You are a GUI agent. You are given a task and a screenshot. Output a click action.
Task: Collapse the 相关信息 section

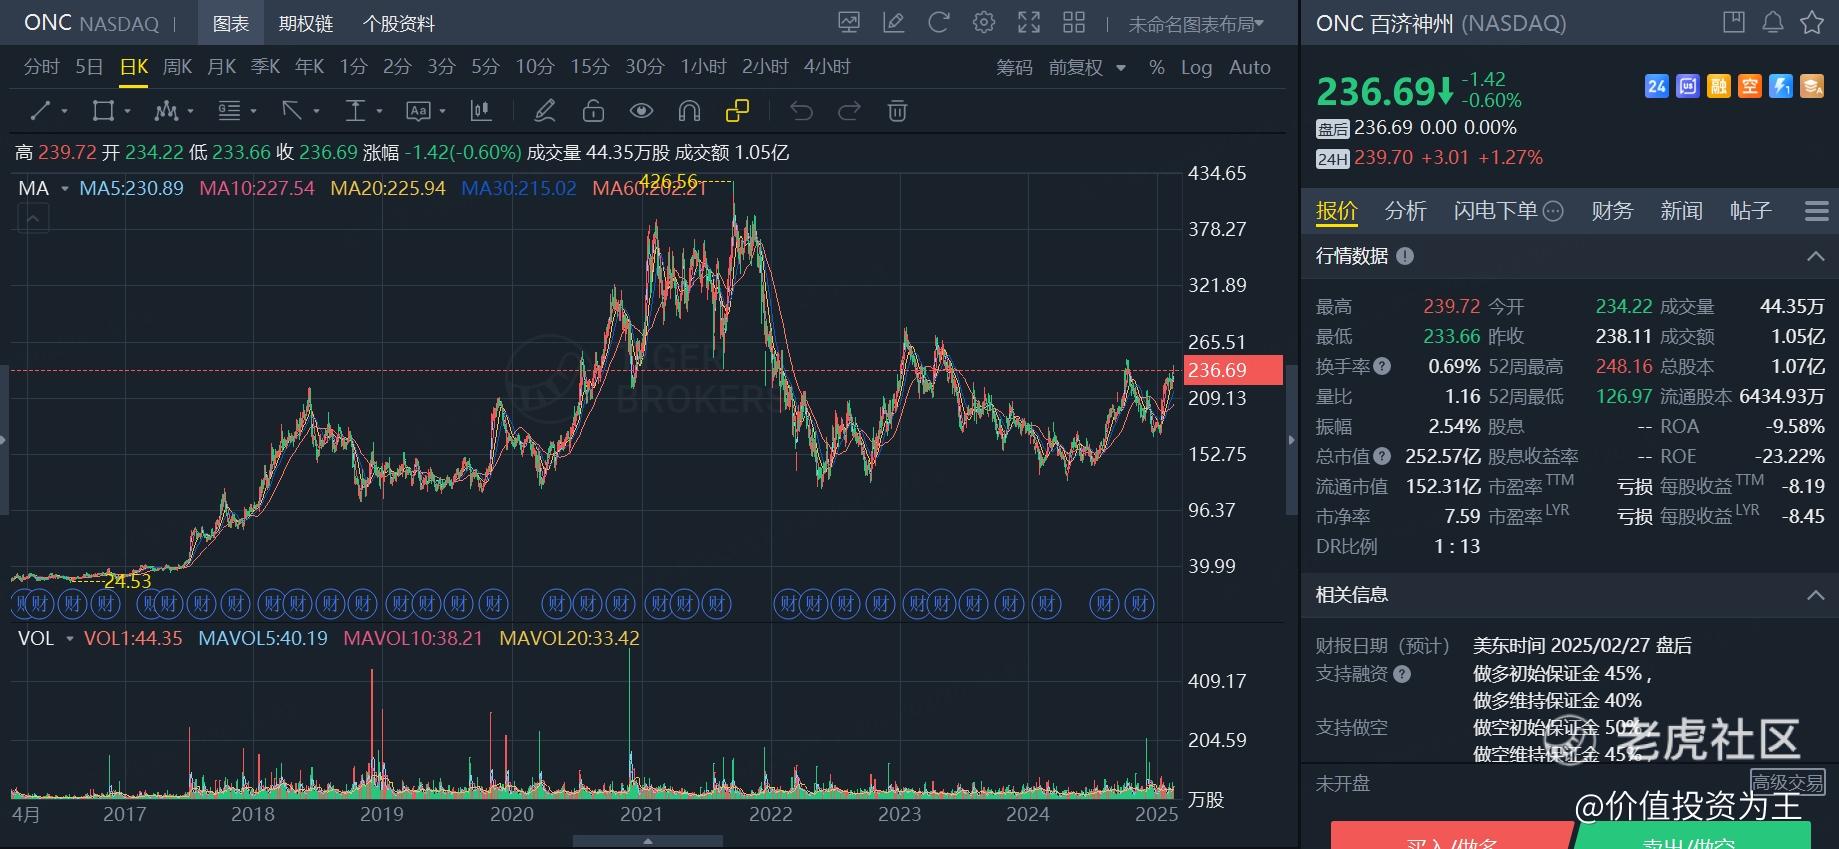point(1816,595)
